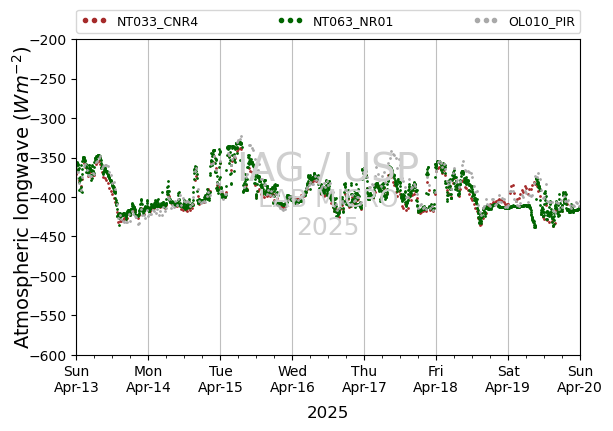Click the 2025 x-axis label
The image size is (613, 431).
point(328,413)
